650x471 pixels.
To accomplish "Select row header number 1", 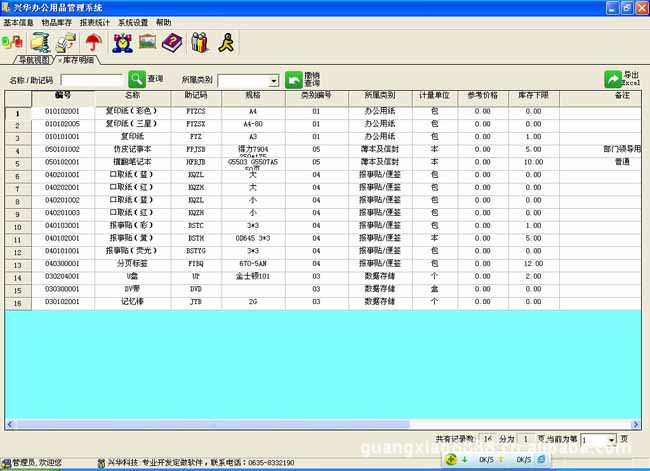I will click(x=18, y=113).
